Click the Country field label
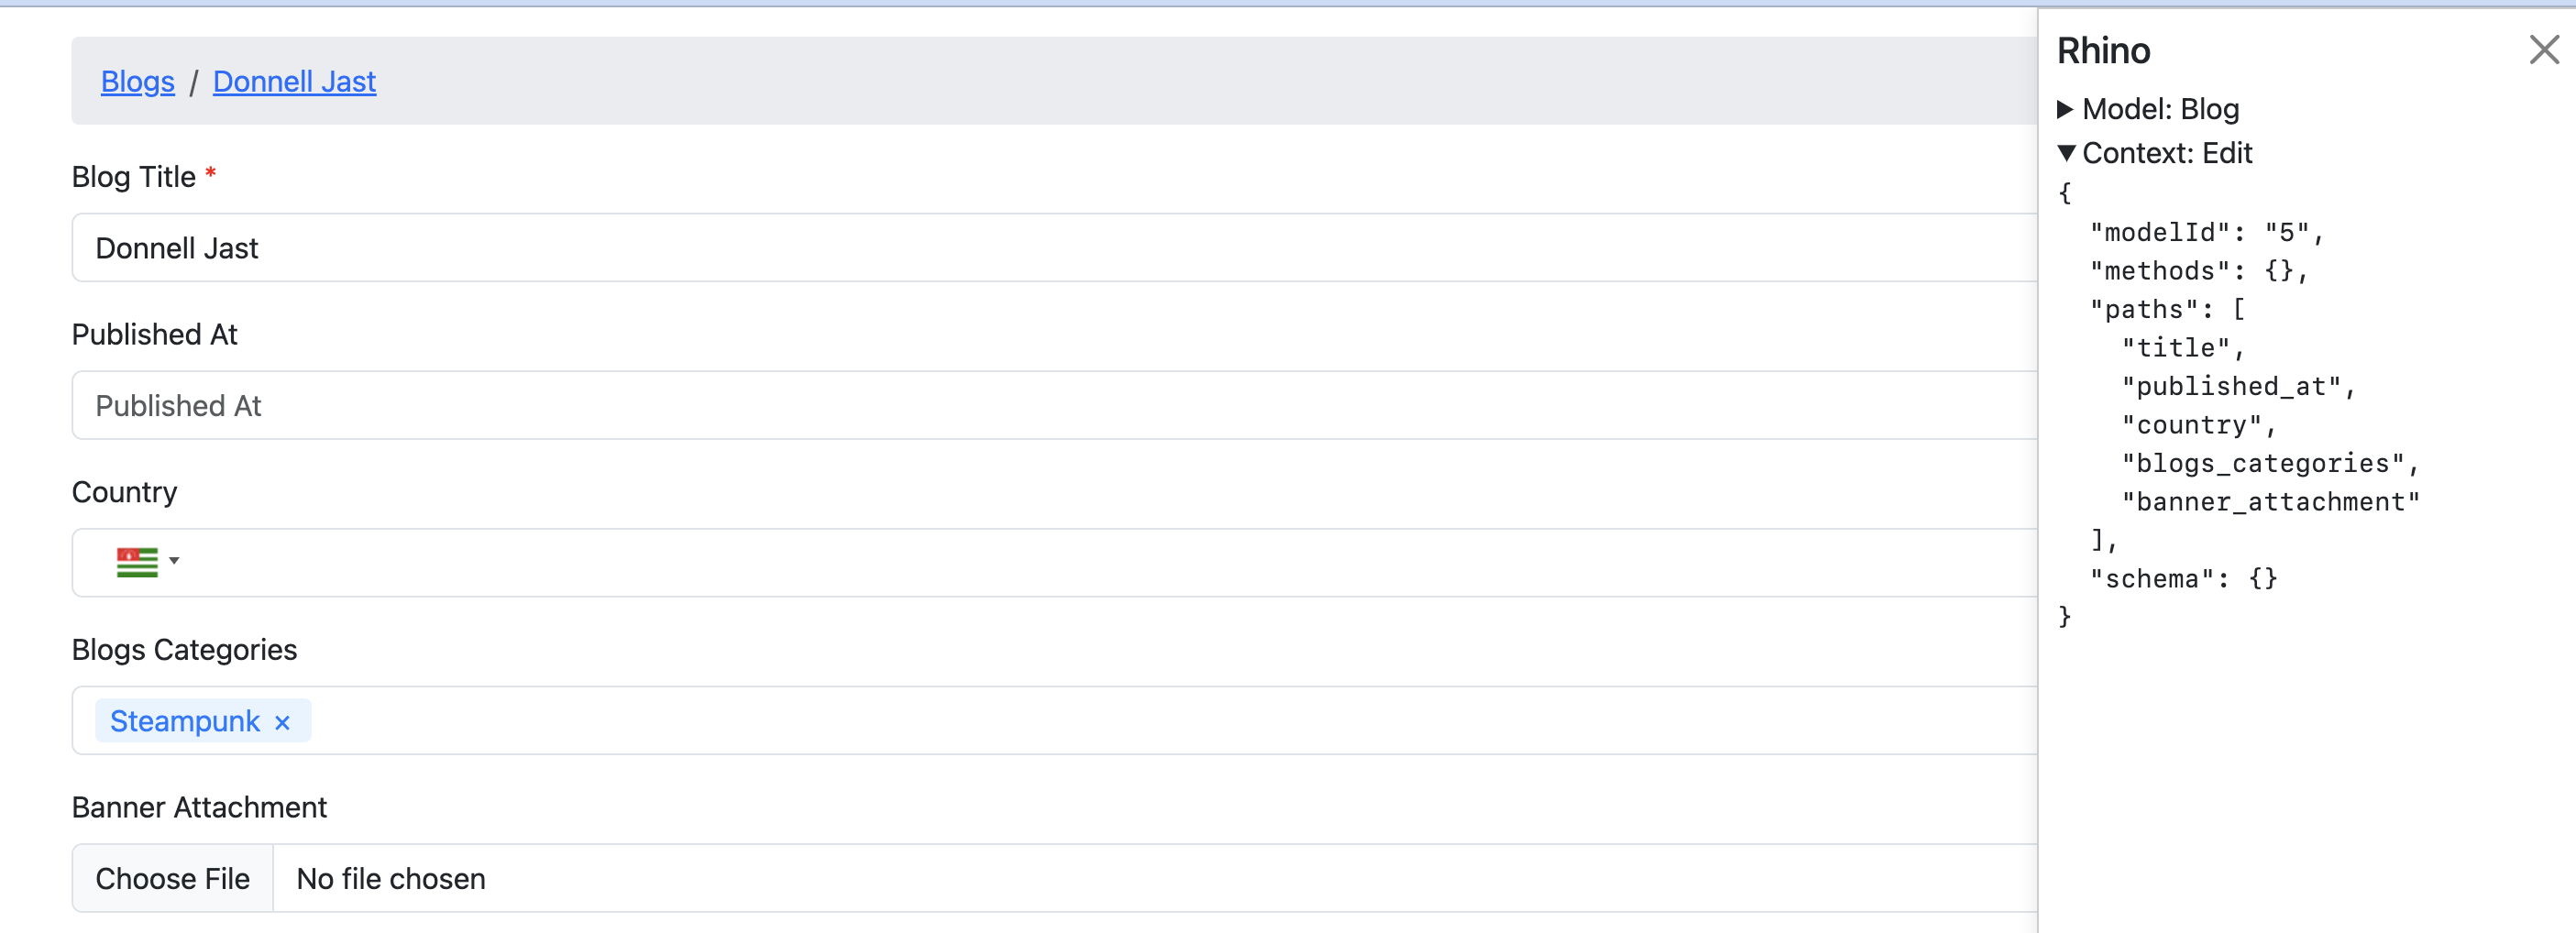The width and height of the screenshot is (2576, 933). coord(124,492)
